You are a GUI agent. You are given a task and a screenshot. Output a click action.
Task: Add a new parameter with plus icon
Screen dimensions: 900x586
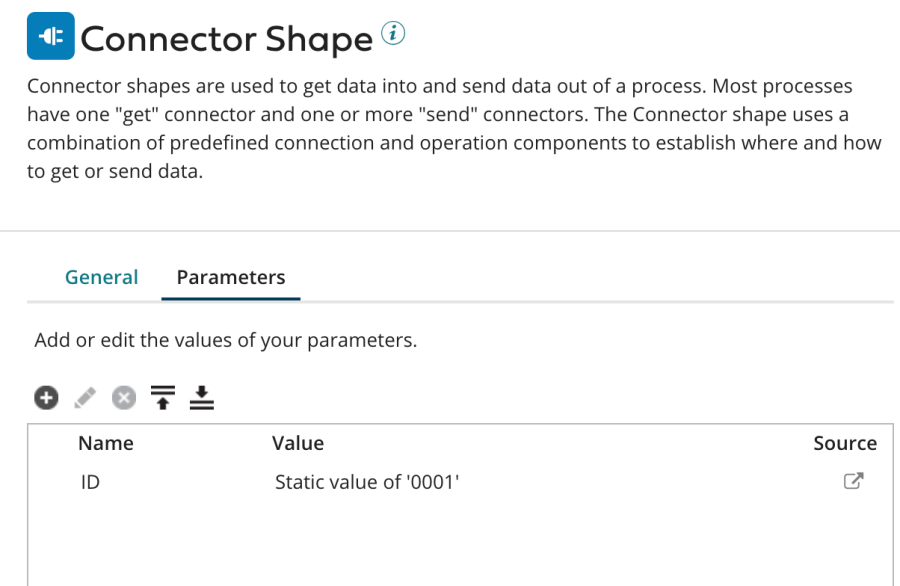coord(46,398)
